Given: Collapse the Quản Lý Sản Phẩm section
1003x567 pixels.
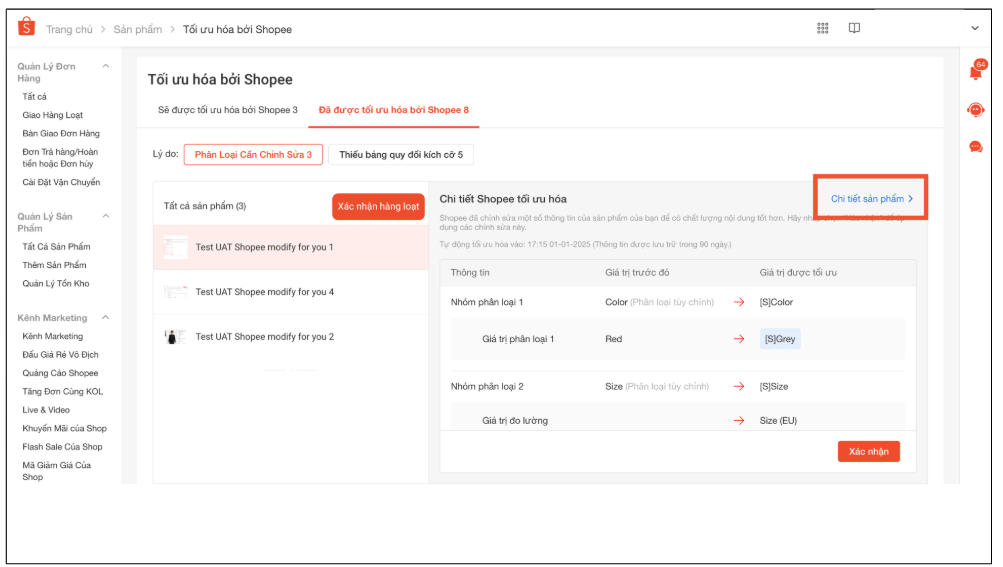Looking at the screenshot, I should click(x=106, y=216).
